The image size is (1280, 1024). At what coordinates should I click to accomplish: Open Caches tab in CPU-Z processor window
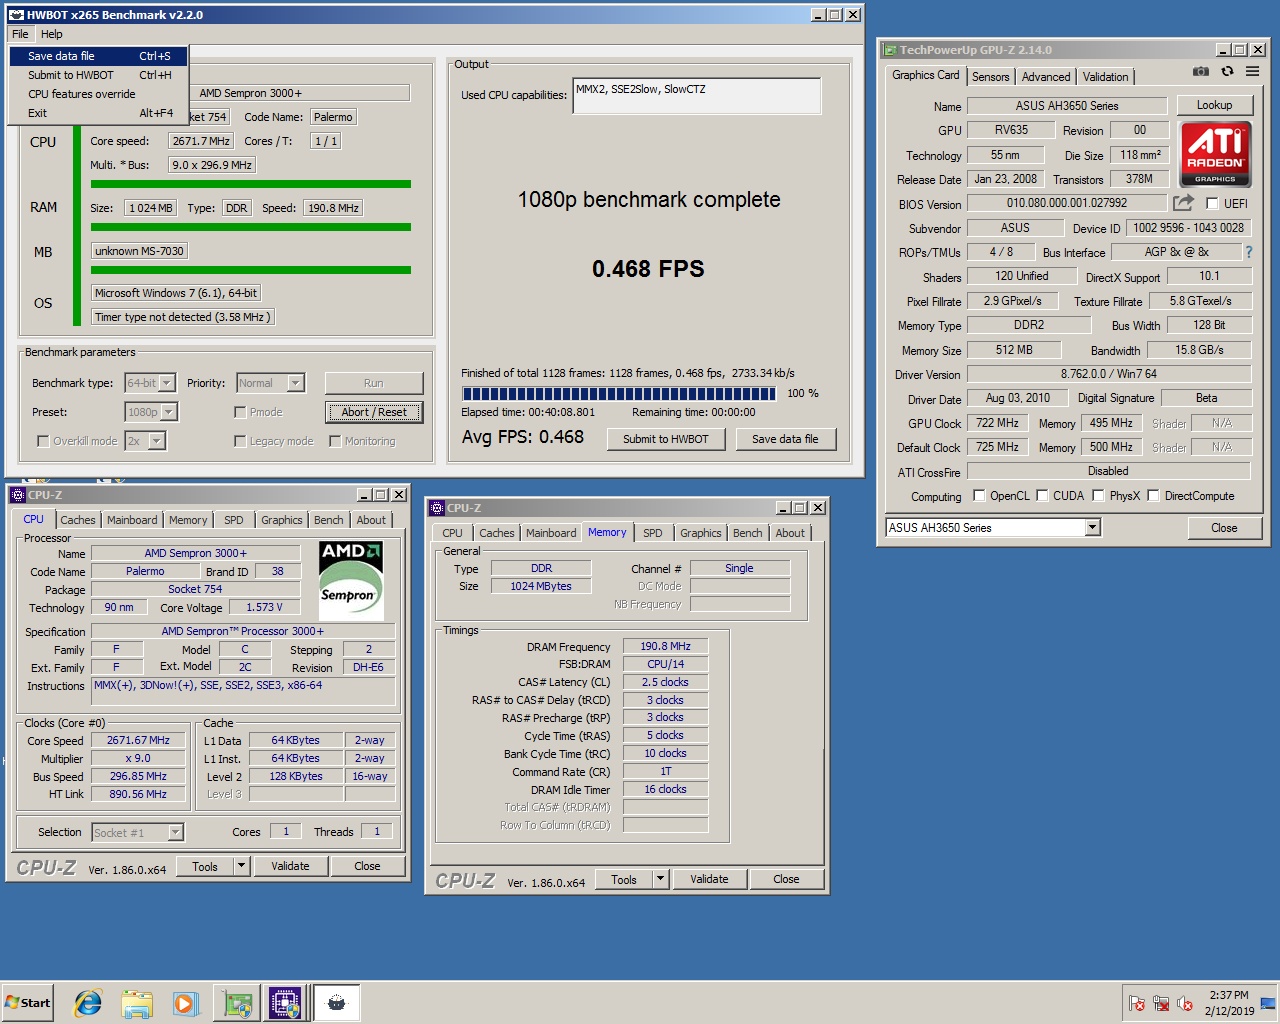tap(77, 520)
